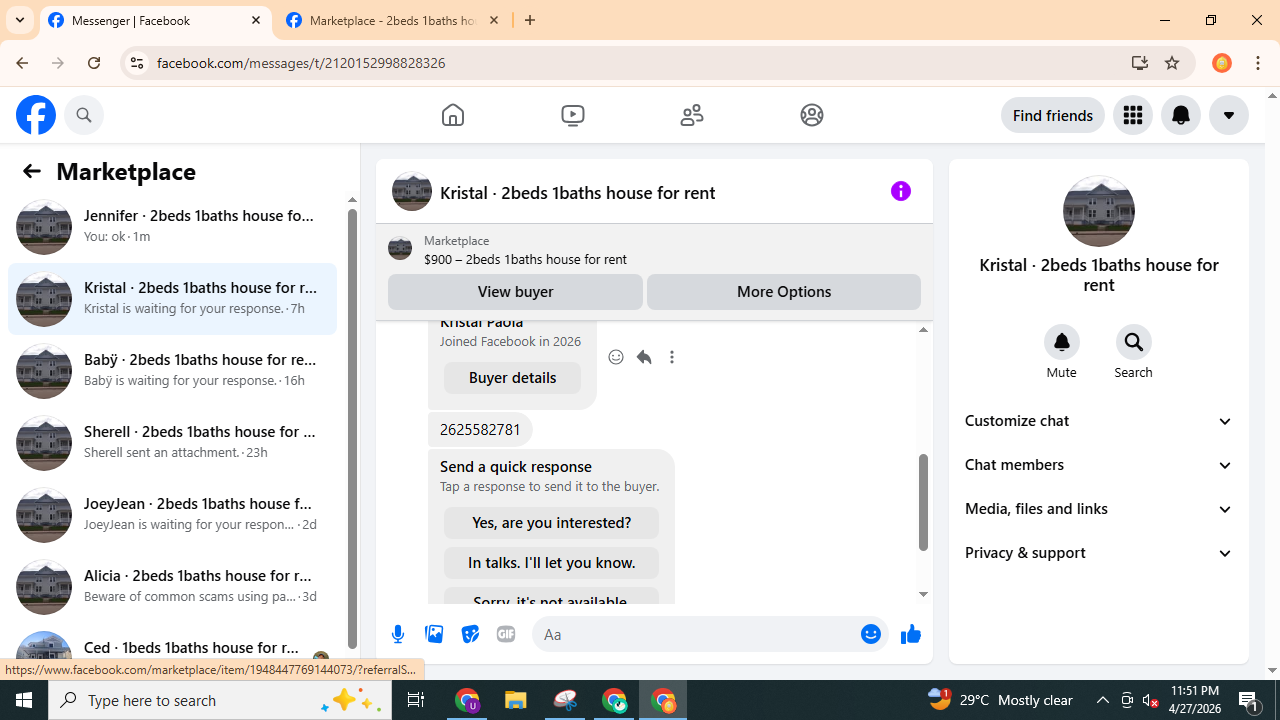Expand Customize chat section

click(x=1099, y=421)
